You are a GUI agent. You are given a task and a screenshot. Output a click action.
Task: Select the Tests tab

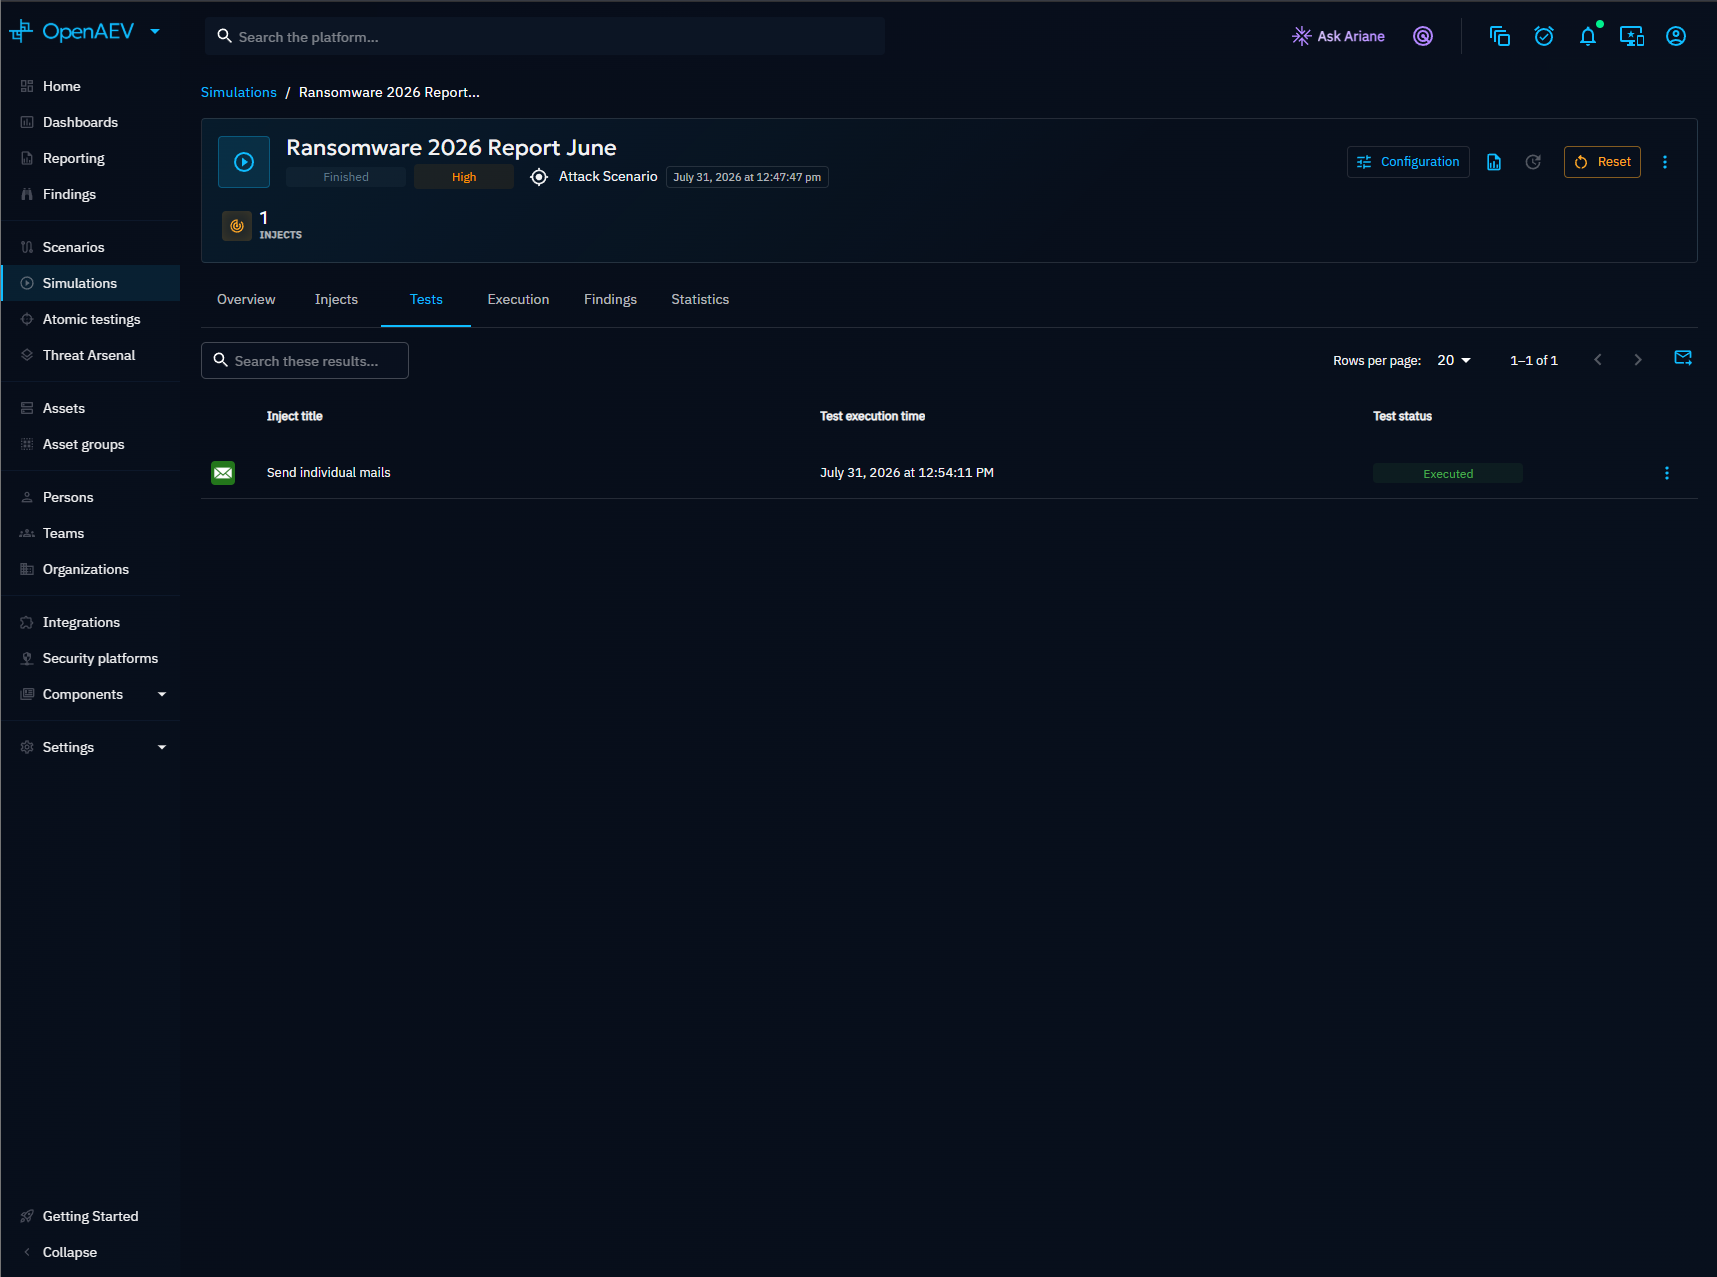coord(426,299)
